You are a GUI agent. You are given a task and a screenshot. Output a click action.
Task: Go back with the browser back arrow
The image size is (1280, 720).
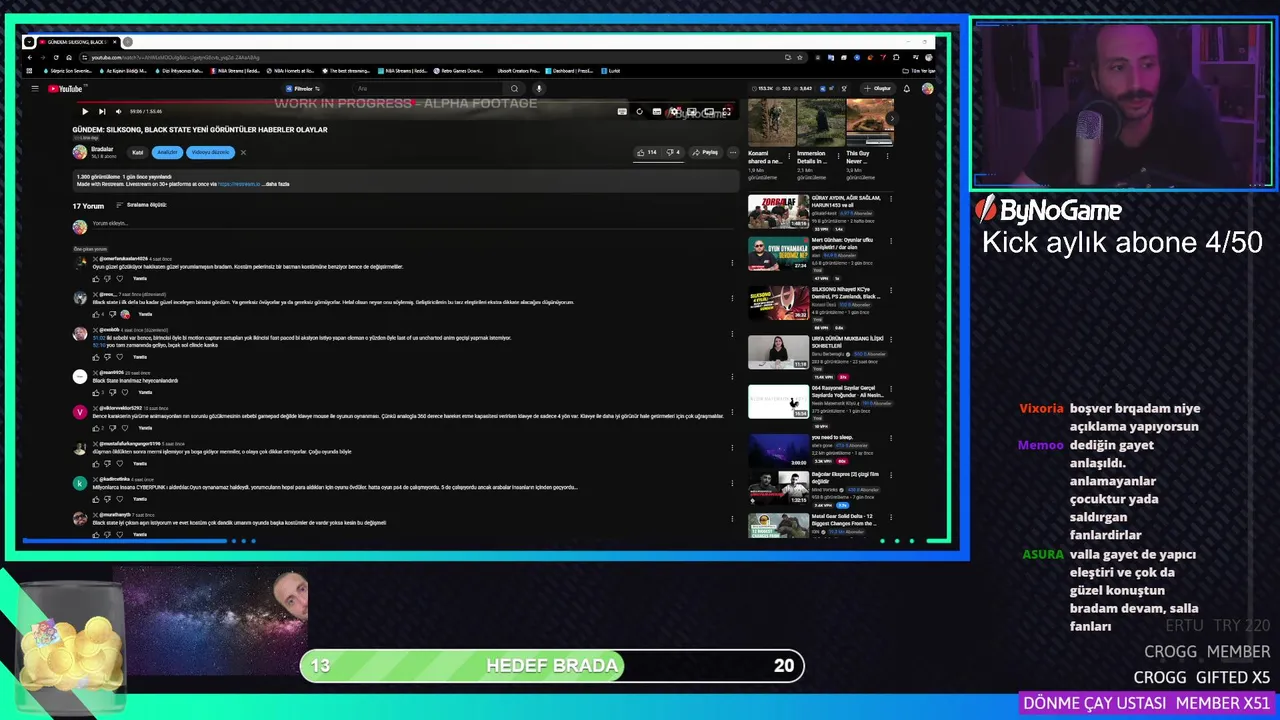(29, 57)
